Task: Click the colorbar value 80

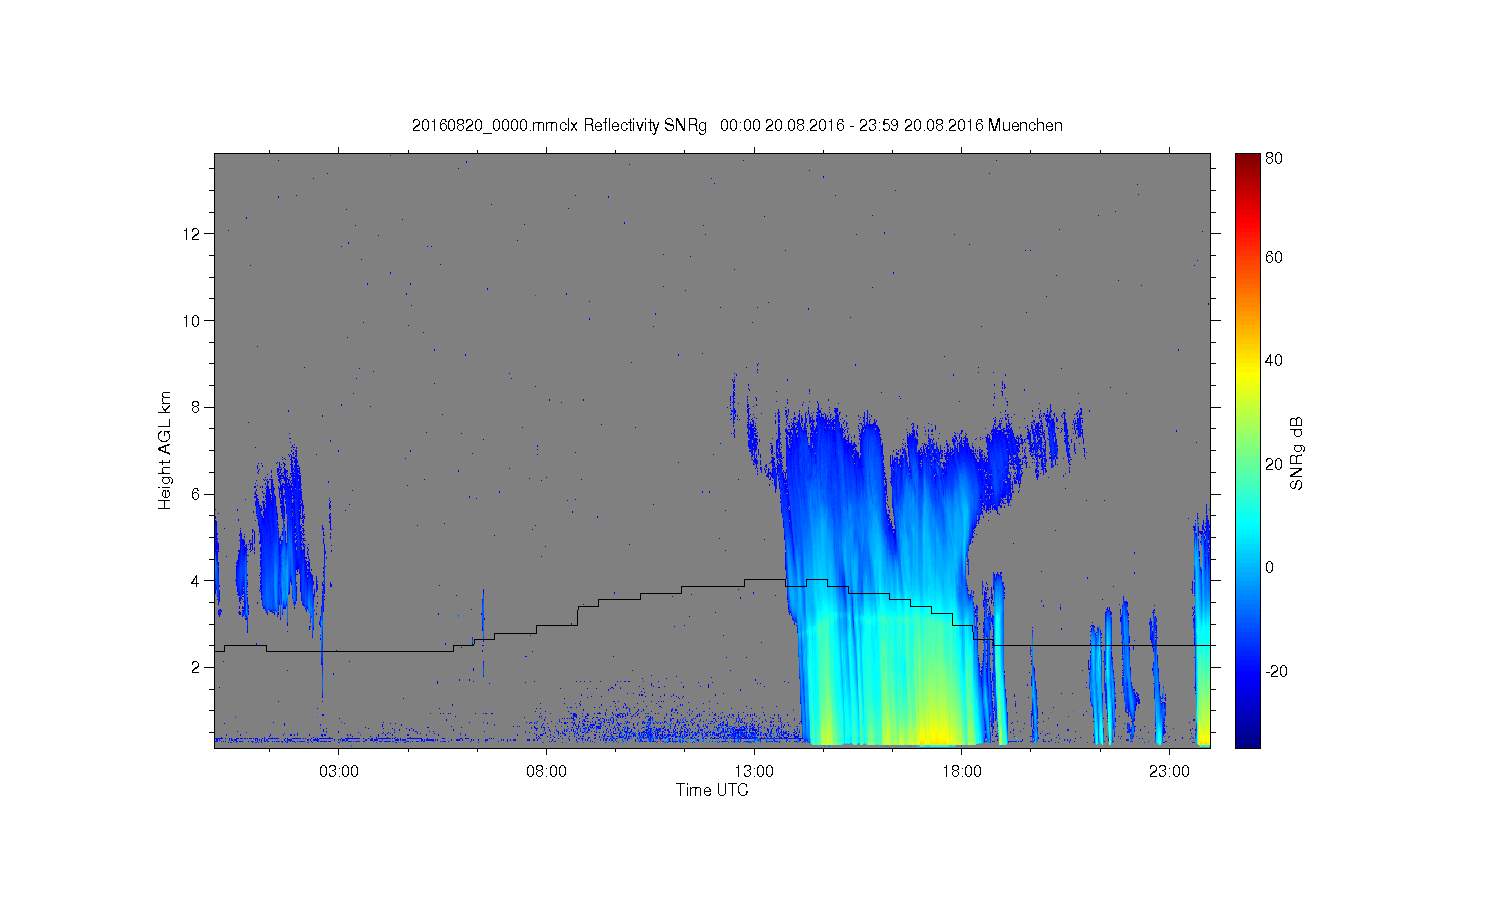Action: [1274, 158]
